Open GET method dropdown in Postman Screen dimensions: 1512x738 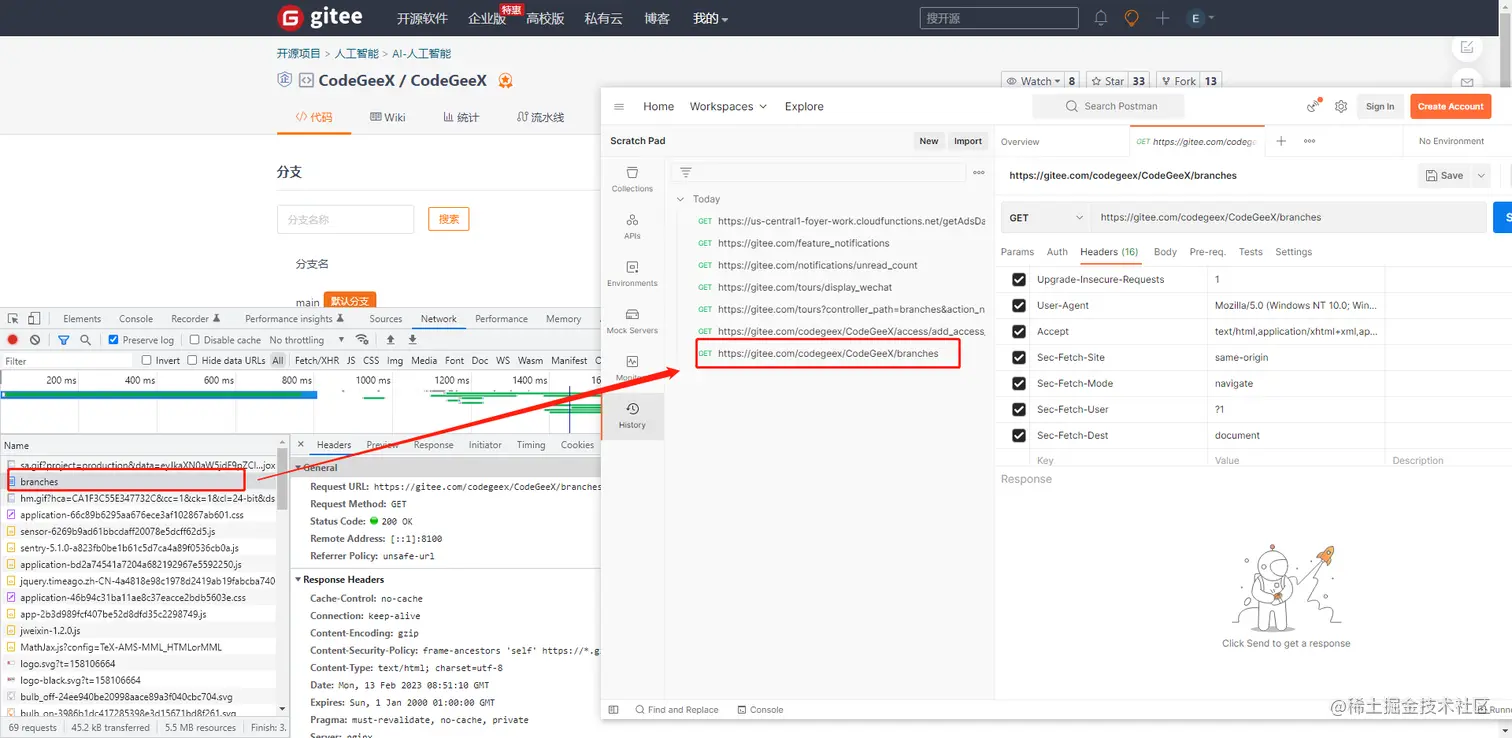(1046, 217)
